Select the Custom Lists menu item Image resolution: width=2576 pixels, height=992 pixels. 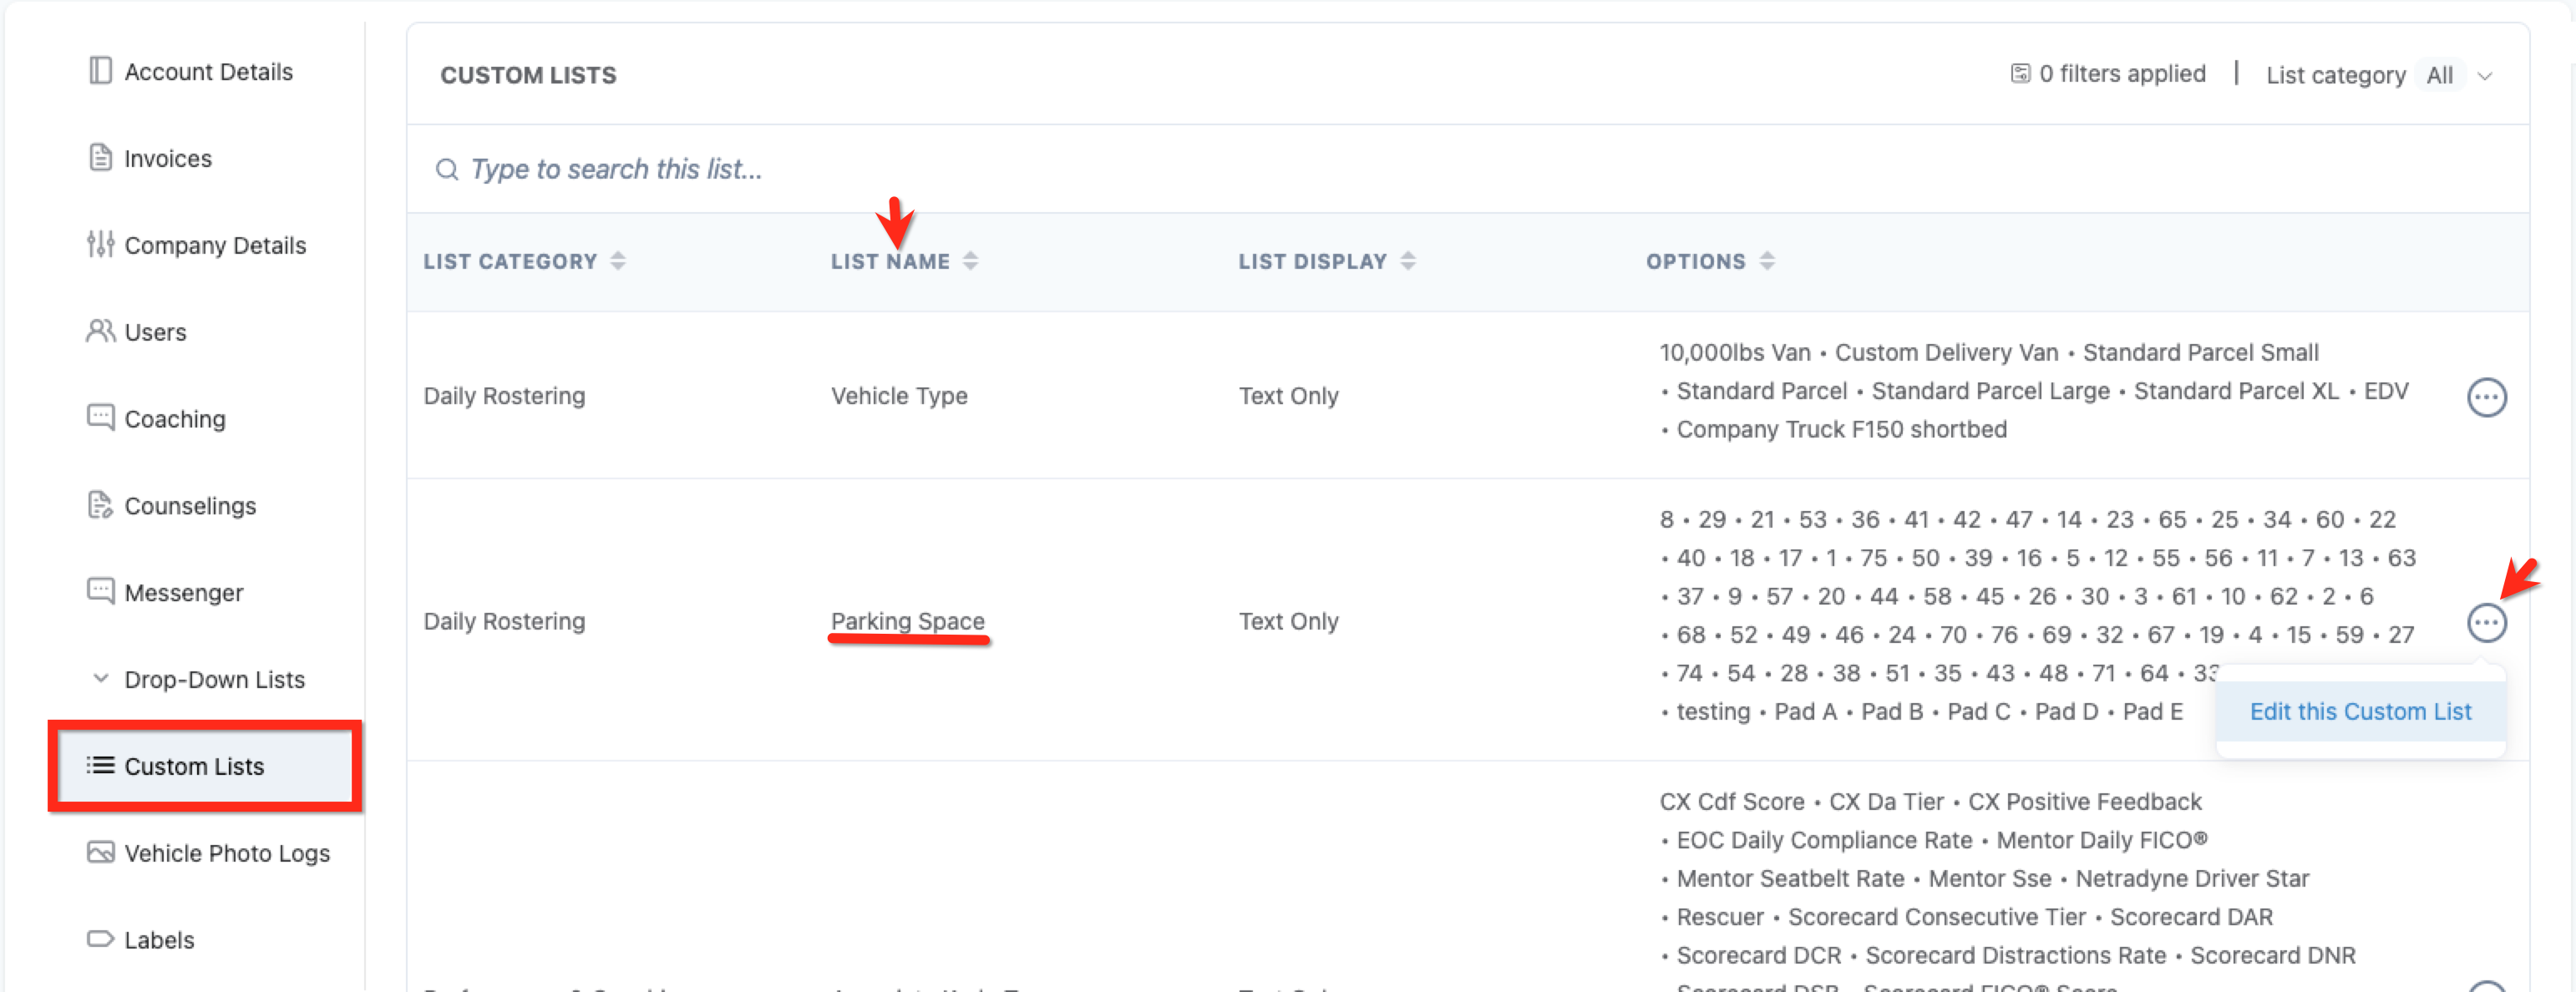click(194, 767)
